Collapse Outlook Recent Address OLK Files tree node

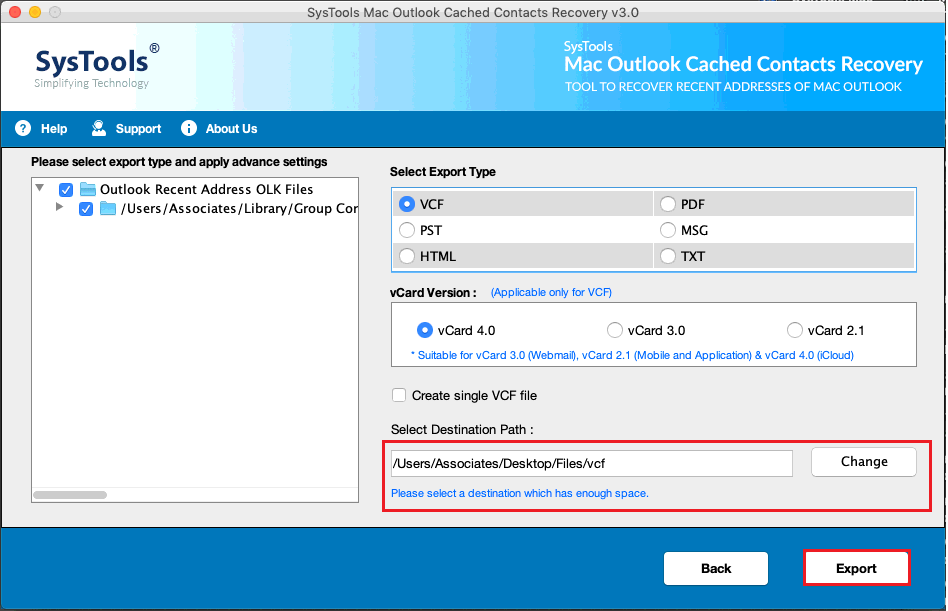pyautogui.click(x=40, y=188)
